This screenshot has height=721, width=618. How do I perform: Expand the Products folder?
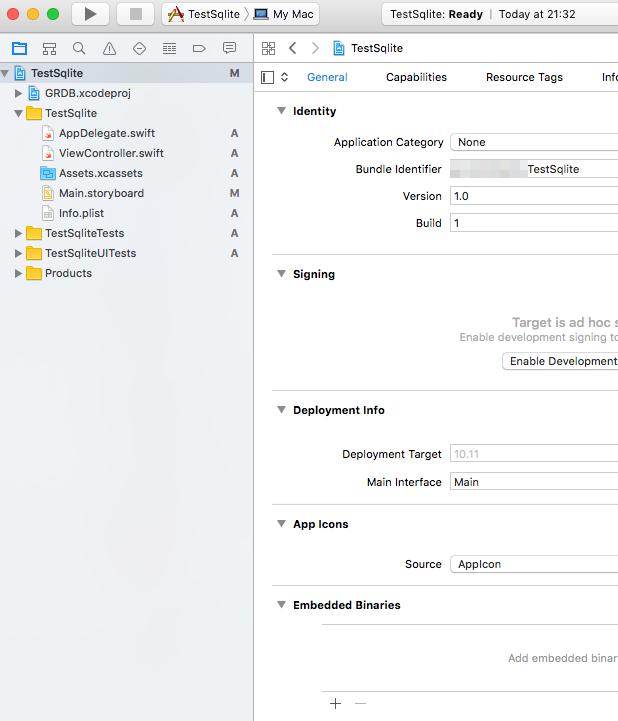click(18, 273)
